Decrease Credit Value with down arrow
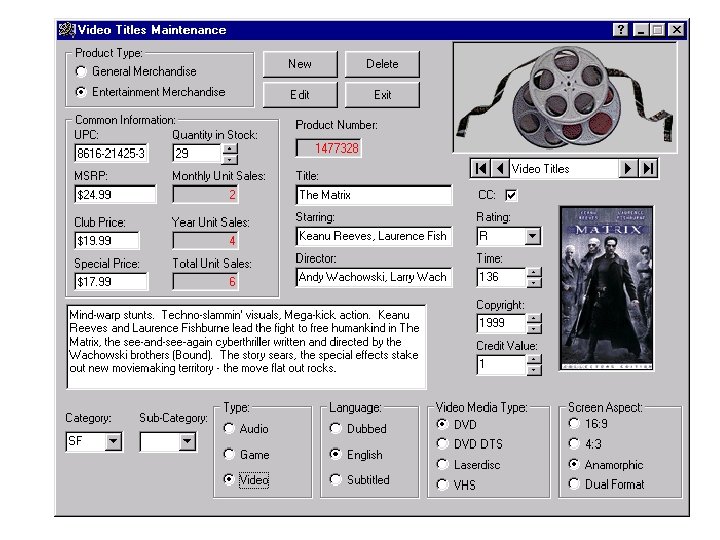 pos(534,370)
